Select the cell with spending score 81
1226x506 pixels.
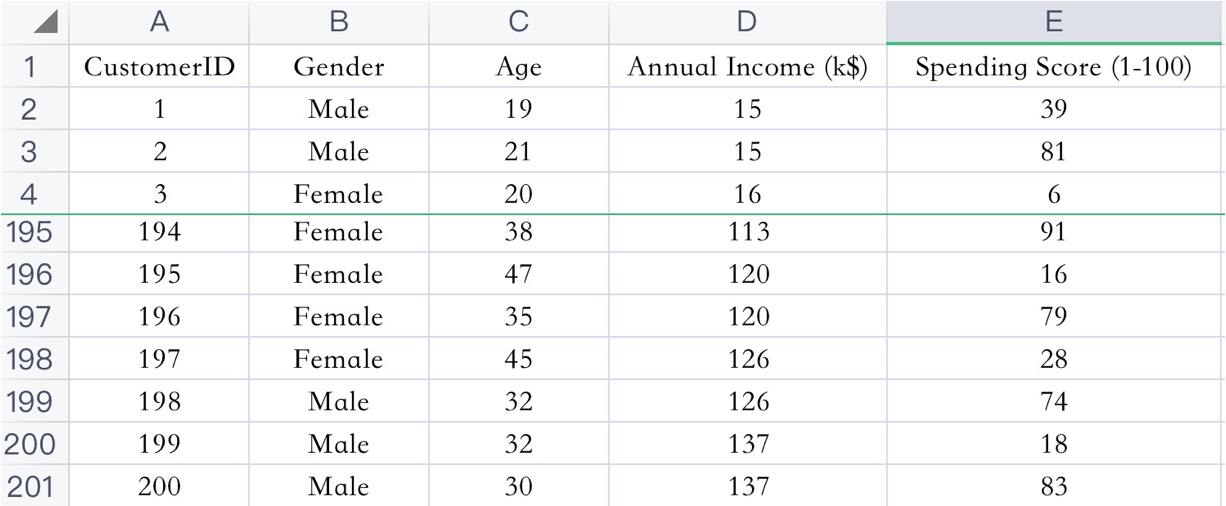point(1055,151)
